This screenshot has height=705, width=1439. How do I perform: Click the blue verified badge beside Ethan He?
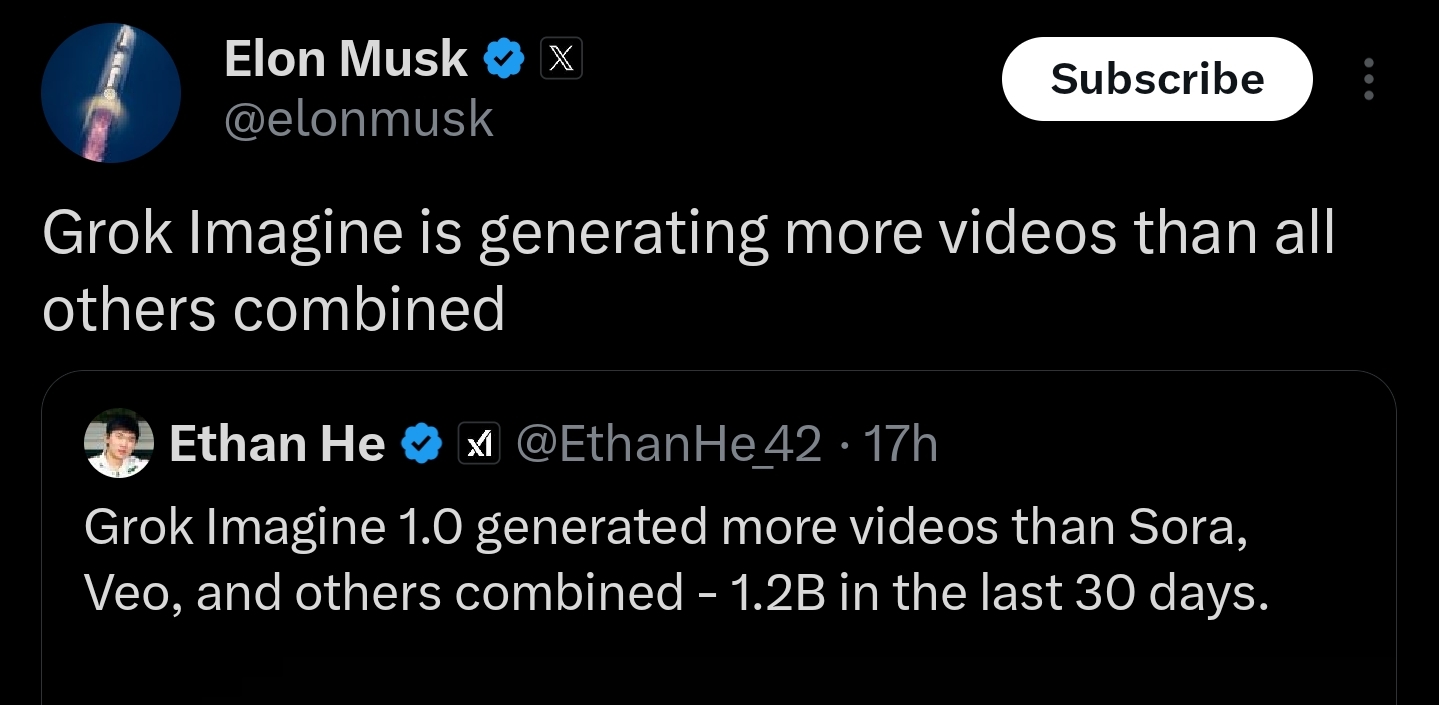[x=421, y=443]
